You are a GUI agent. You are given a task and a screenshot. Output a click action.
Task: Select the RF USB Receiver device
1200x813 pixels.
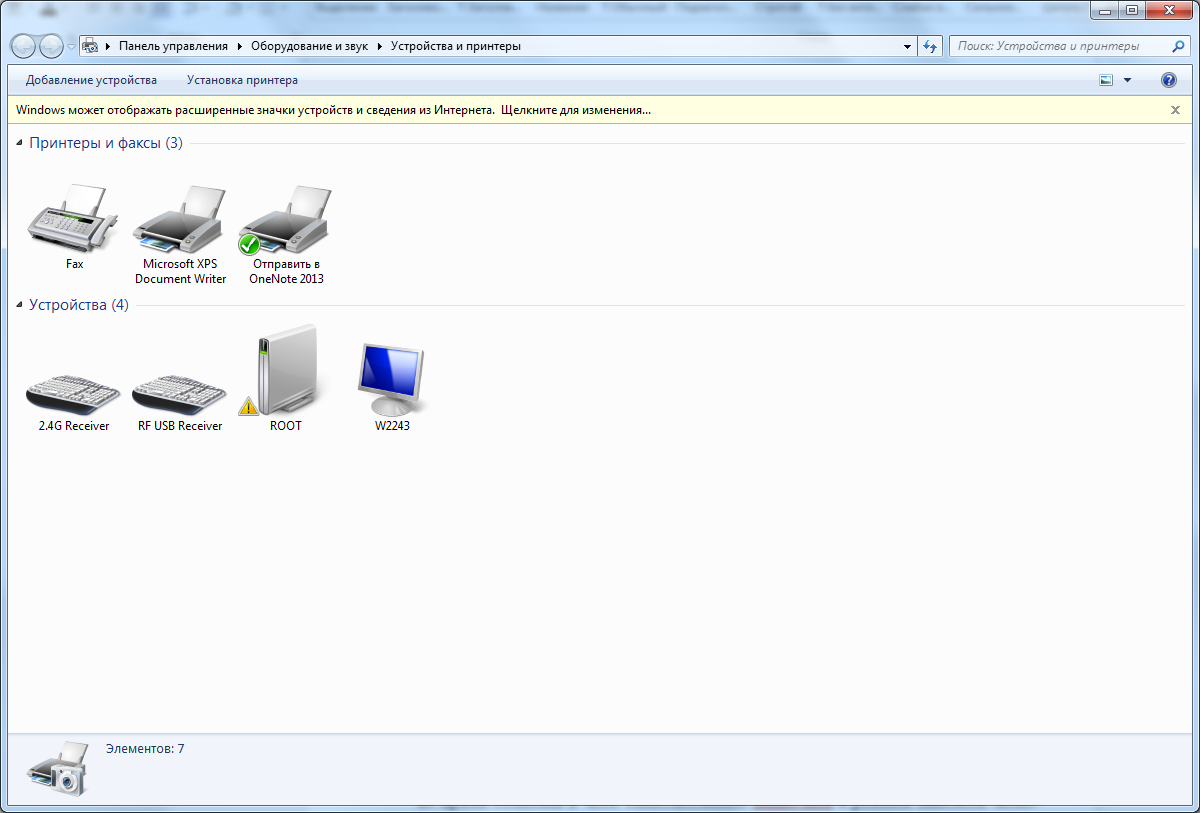tap(180, 388)
